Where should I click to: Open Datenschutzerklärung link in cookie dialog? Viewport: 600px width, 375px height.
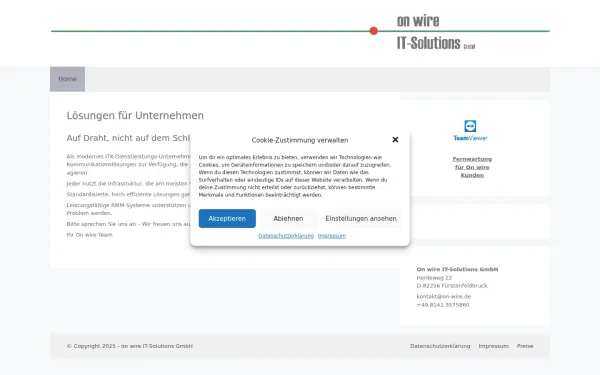(286, 236)
